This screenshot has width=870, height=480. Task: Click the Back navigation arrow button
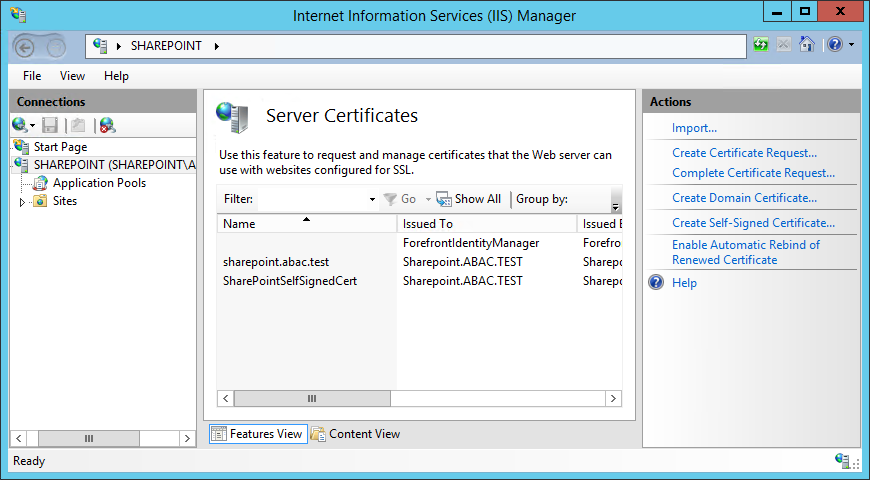[x=25, y=48]
